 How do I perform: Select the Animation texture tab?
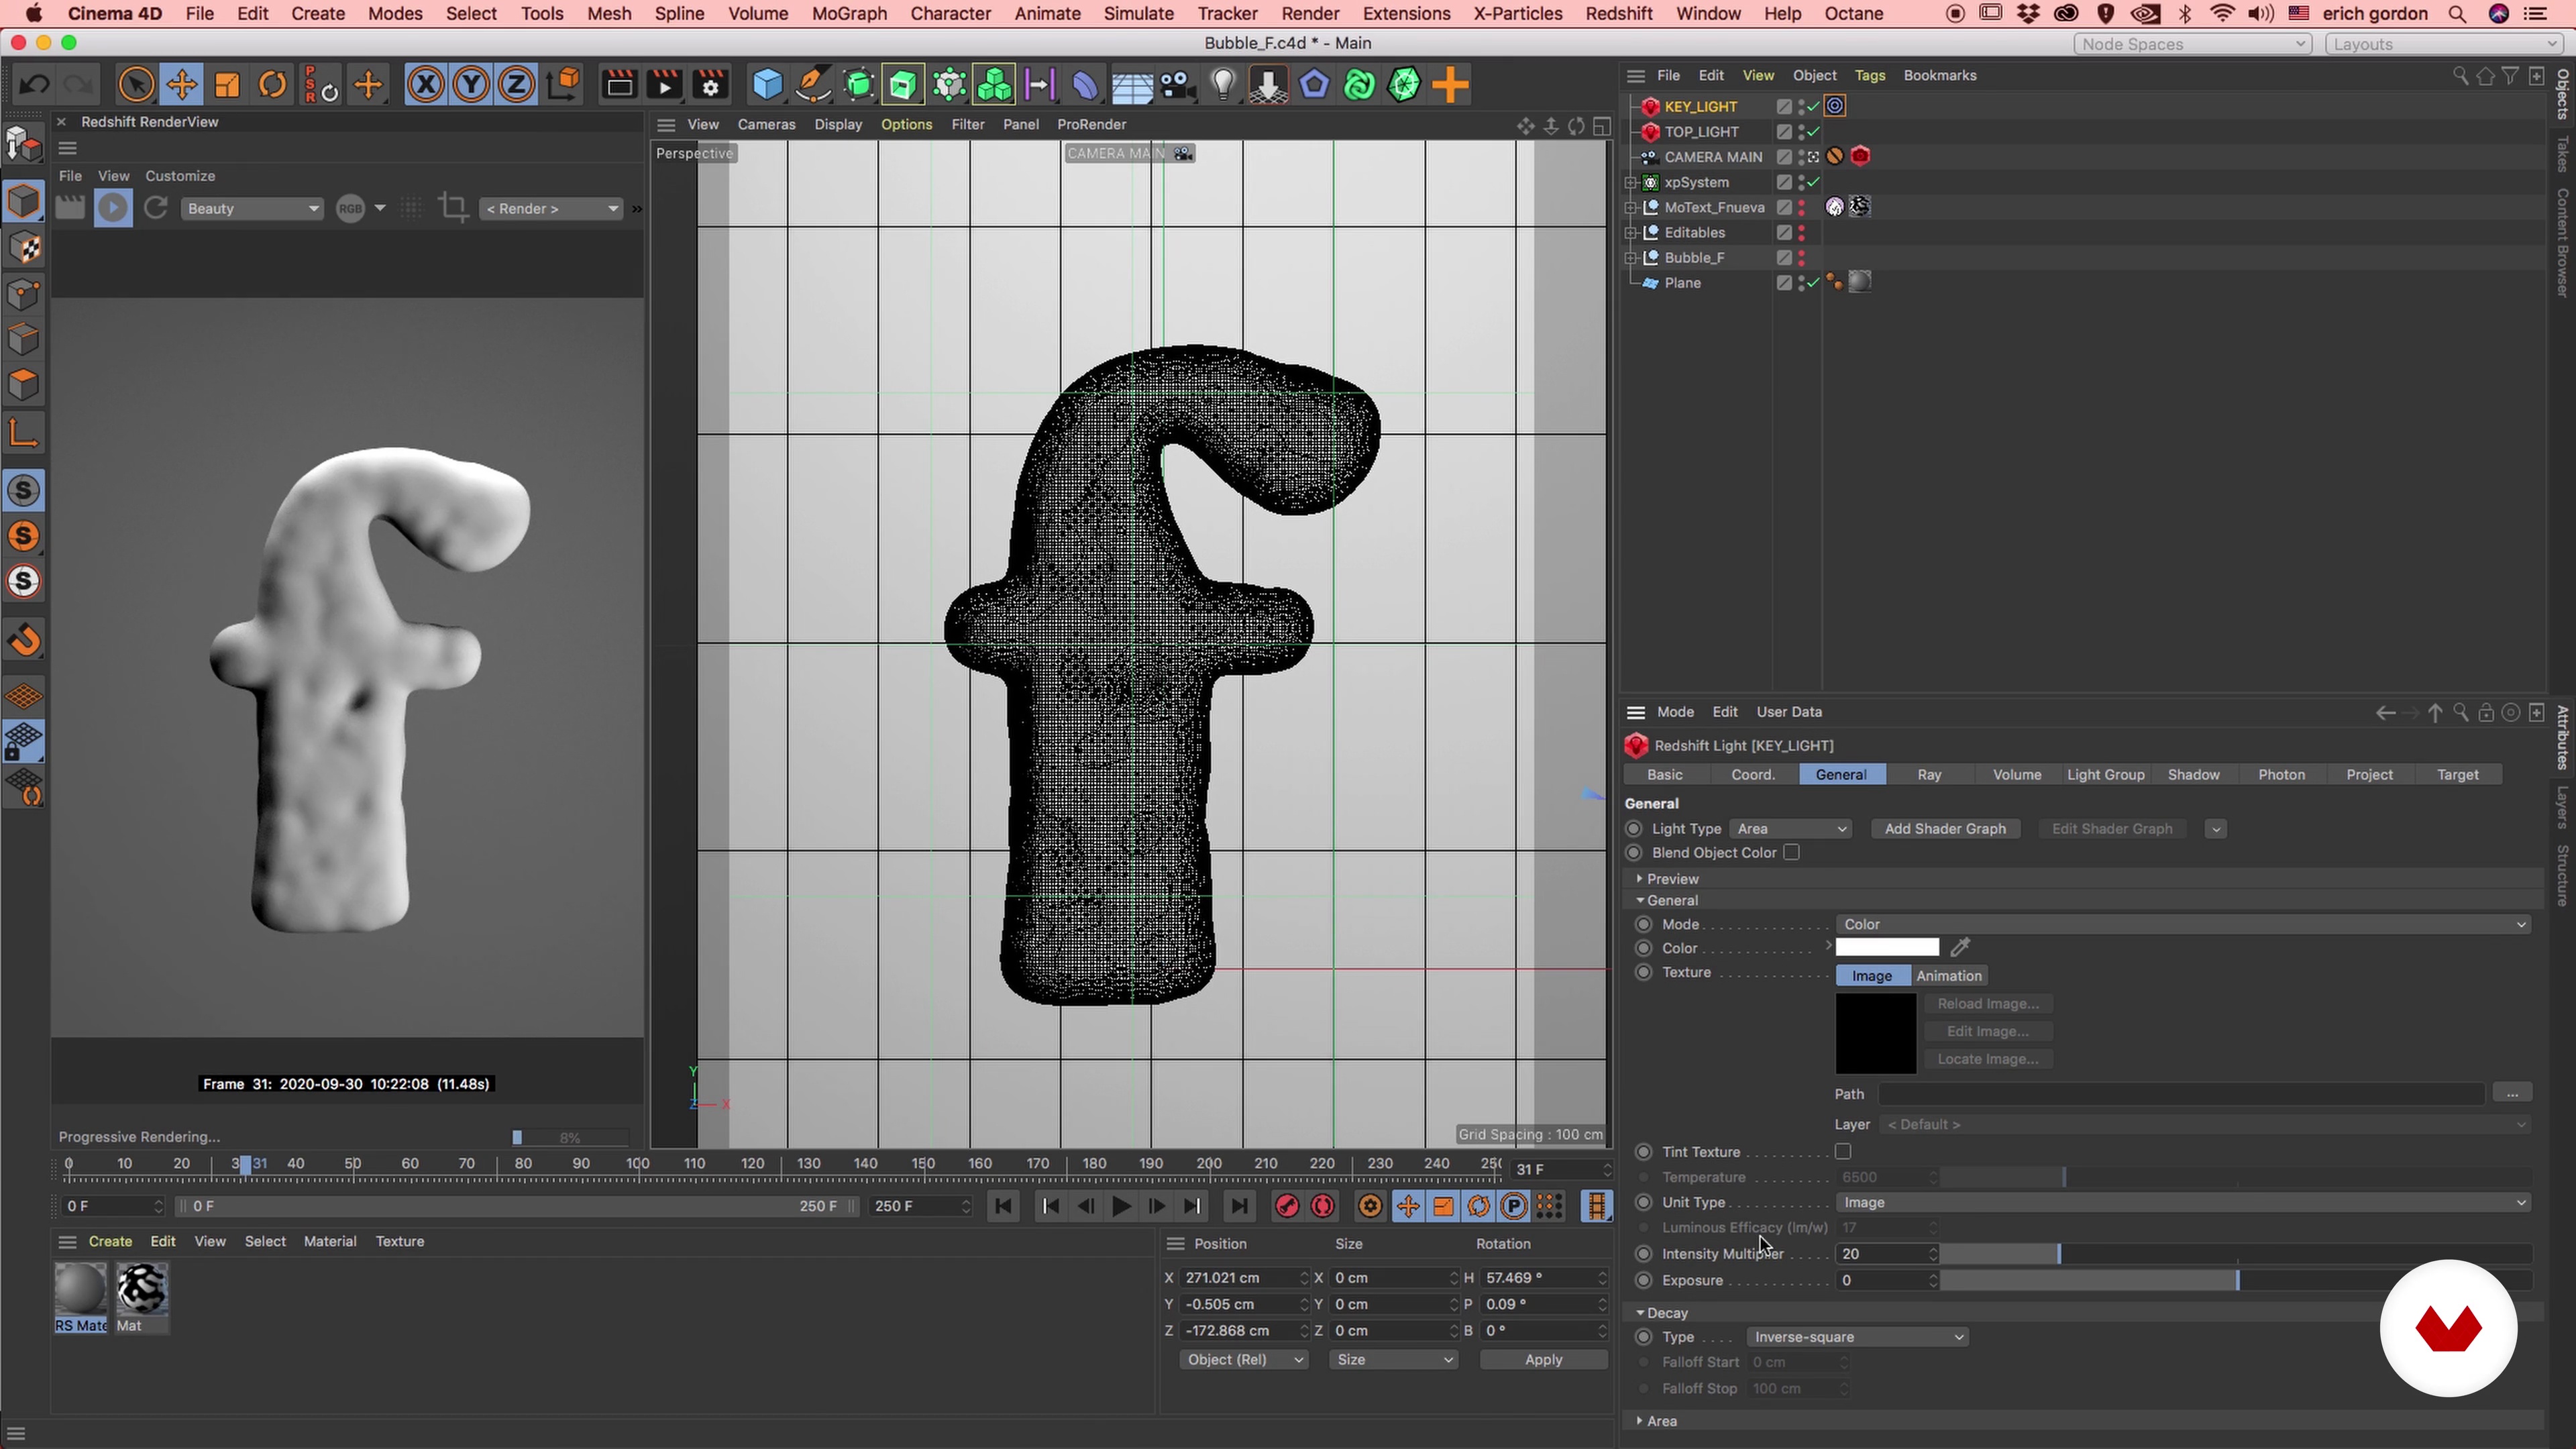point(1948,975)
